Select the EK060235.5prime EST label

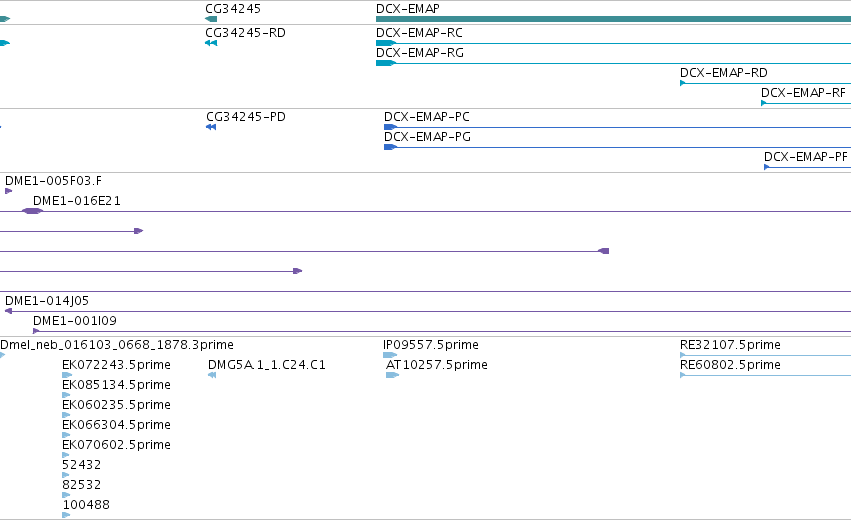pyautogui.click(x=116, y=405)
